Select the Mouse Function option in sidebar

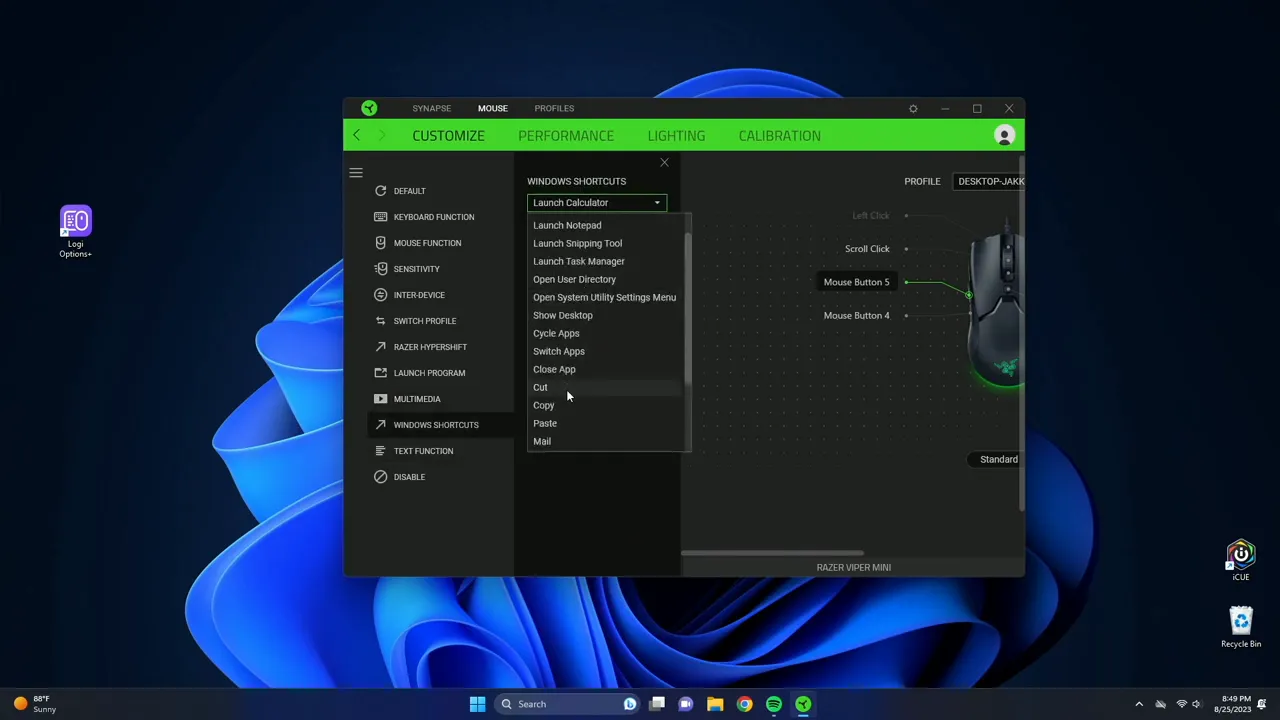click(x=427, y=242)
